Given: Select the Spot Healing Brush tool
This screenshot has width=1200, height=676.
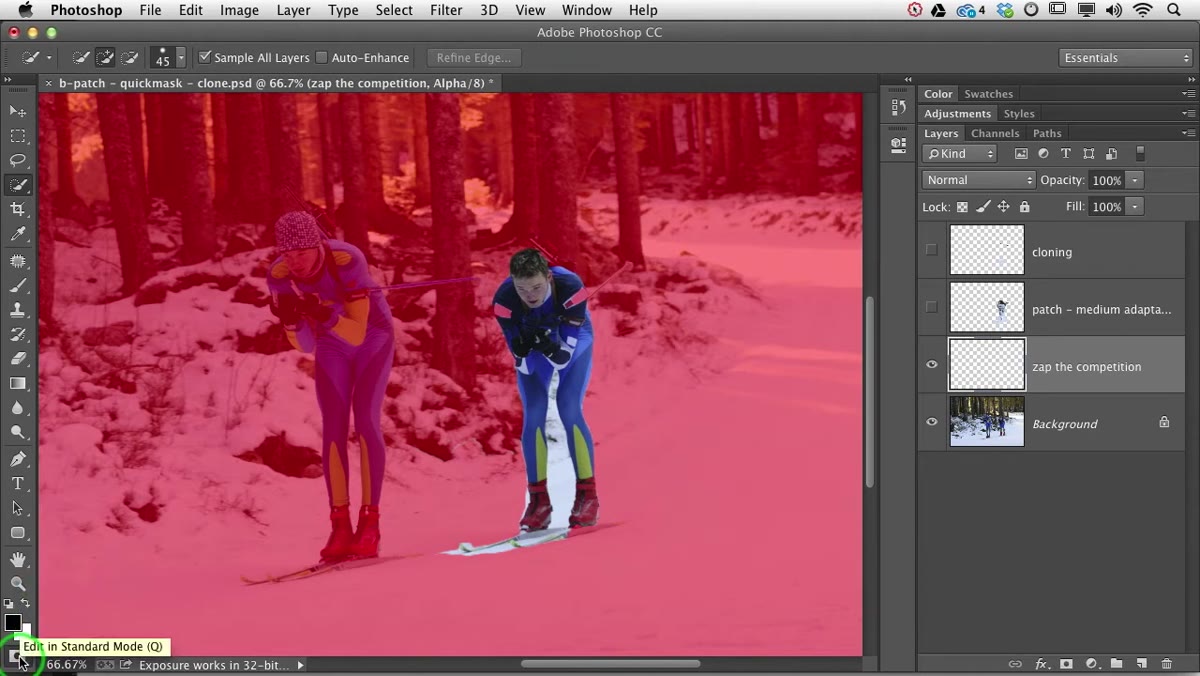Looking at the screenshot, I should [18, 260].
